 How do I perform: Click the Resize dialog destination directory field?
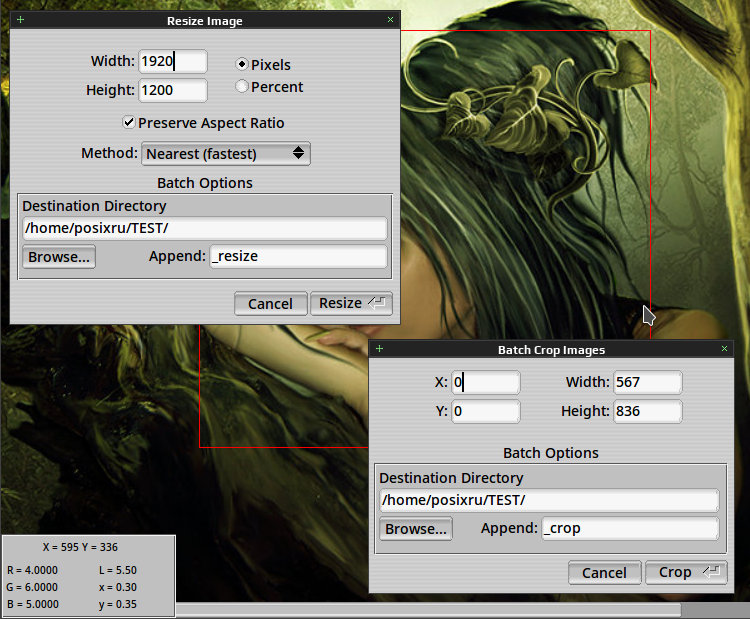pyautogui.click(x=205, y=228)
